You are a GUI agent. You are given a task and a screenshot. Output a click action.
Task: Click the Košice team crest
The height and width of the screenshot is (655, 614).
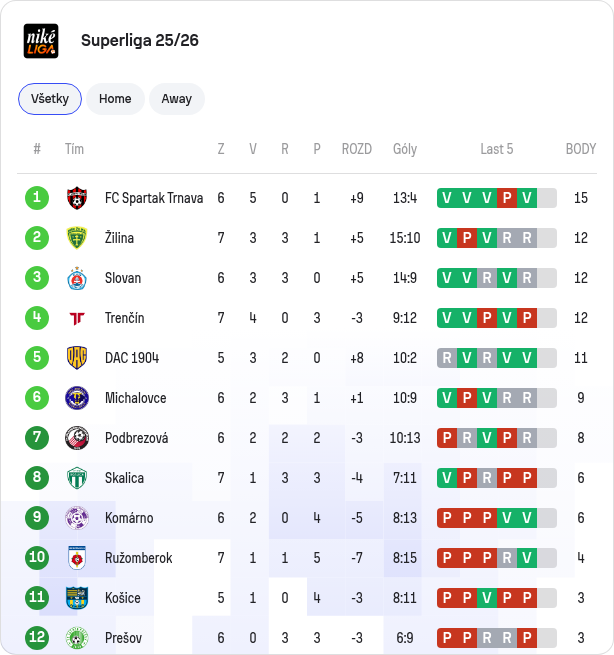pyautogui.click(x=77, y=598)
